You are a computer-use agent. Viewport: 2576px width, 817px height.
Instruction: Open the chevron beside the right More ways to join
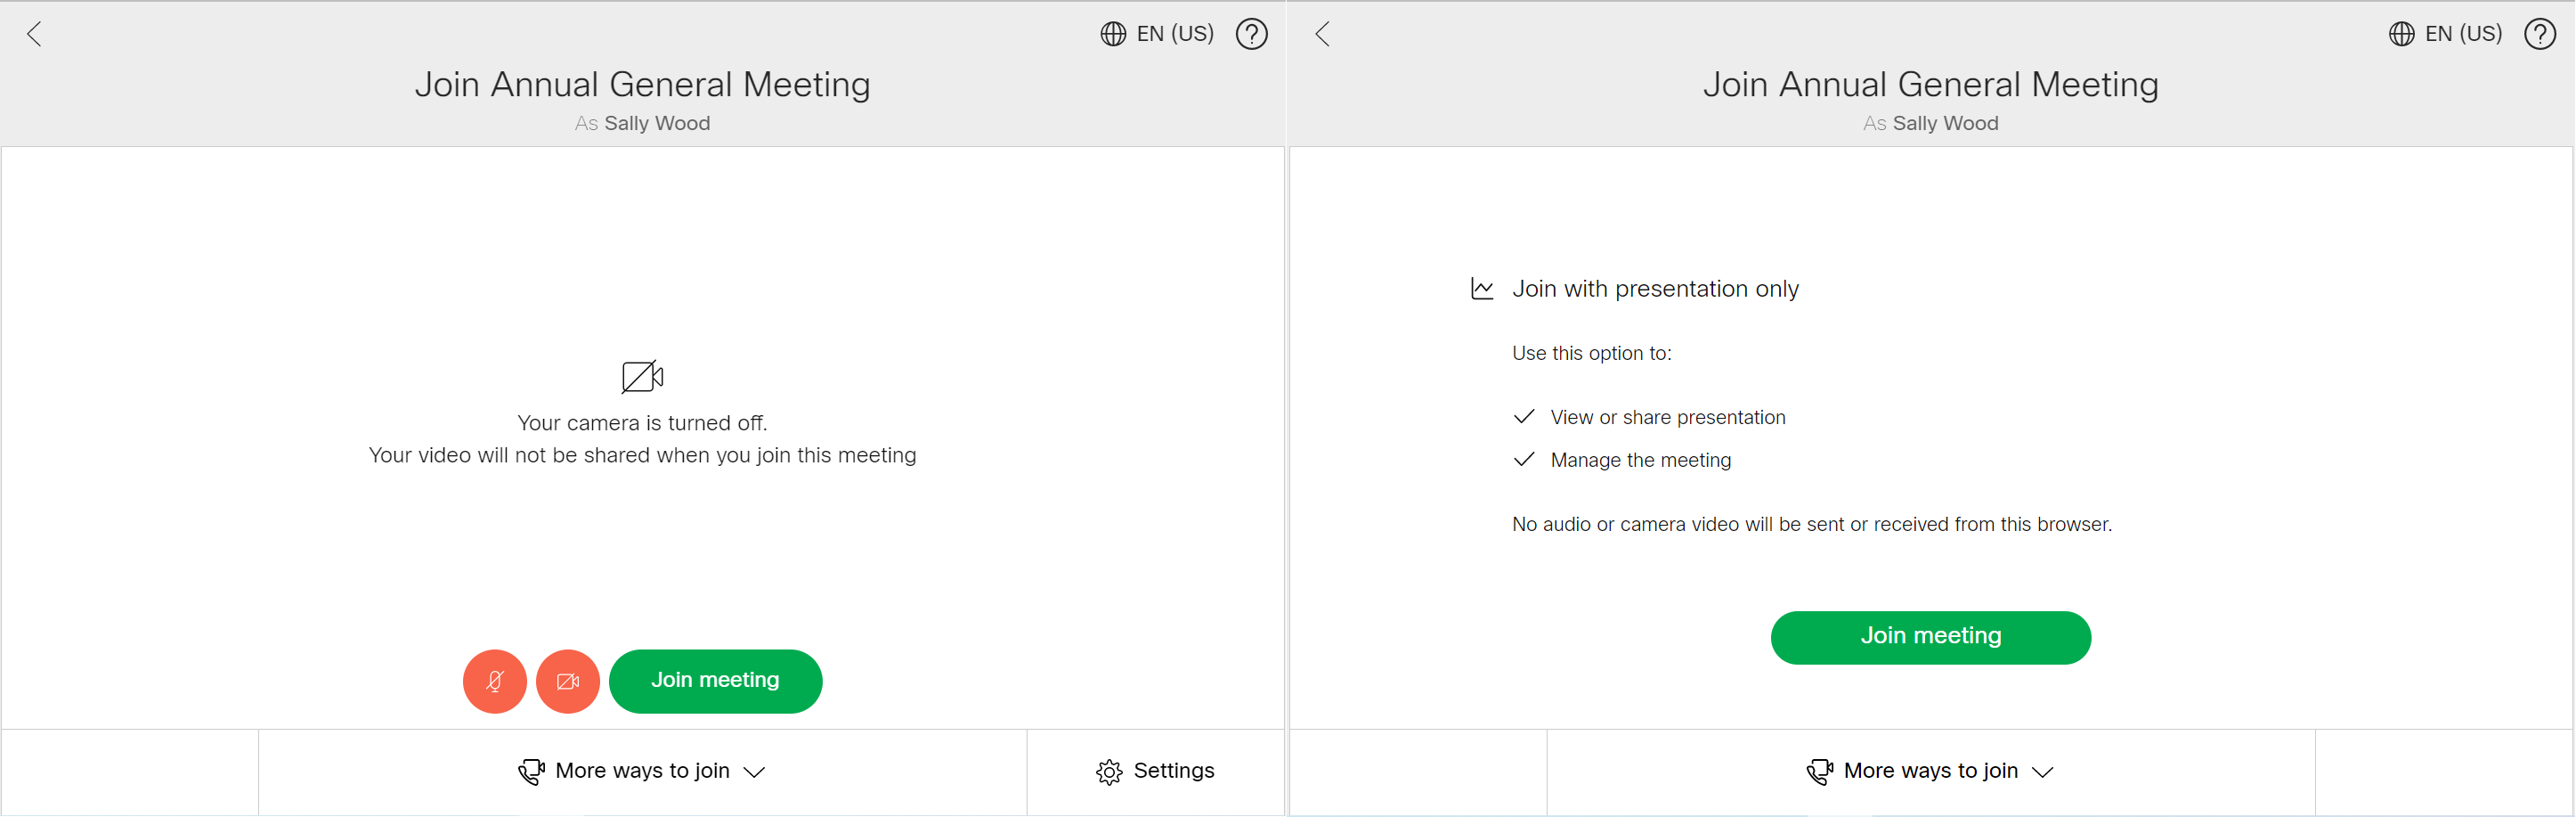point(2044,772)
